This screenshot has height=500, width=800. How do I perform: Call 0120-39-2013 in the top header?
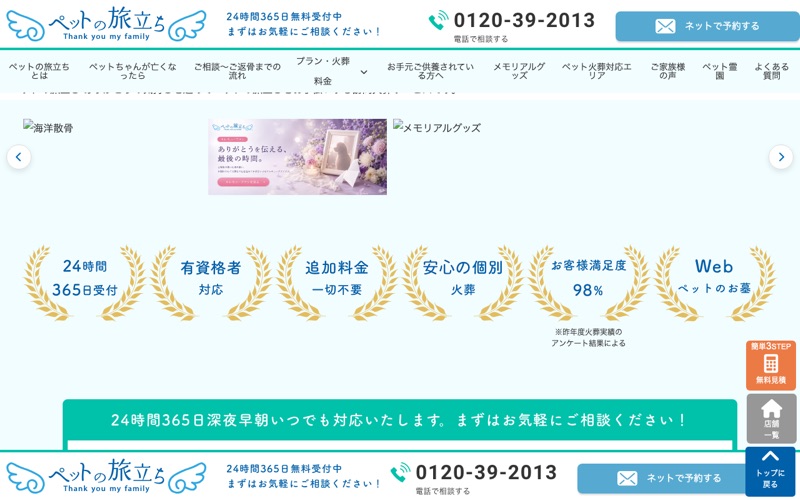point(524,20)
